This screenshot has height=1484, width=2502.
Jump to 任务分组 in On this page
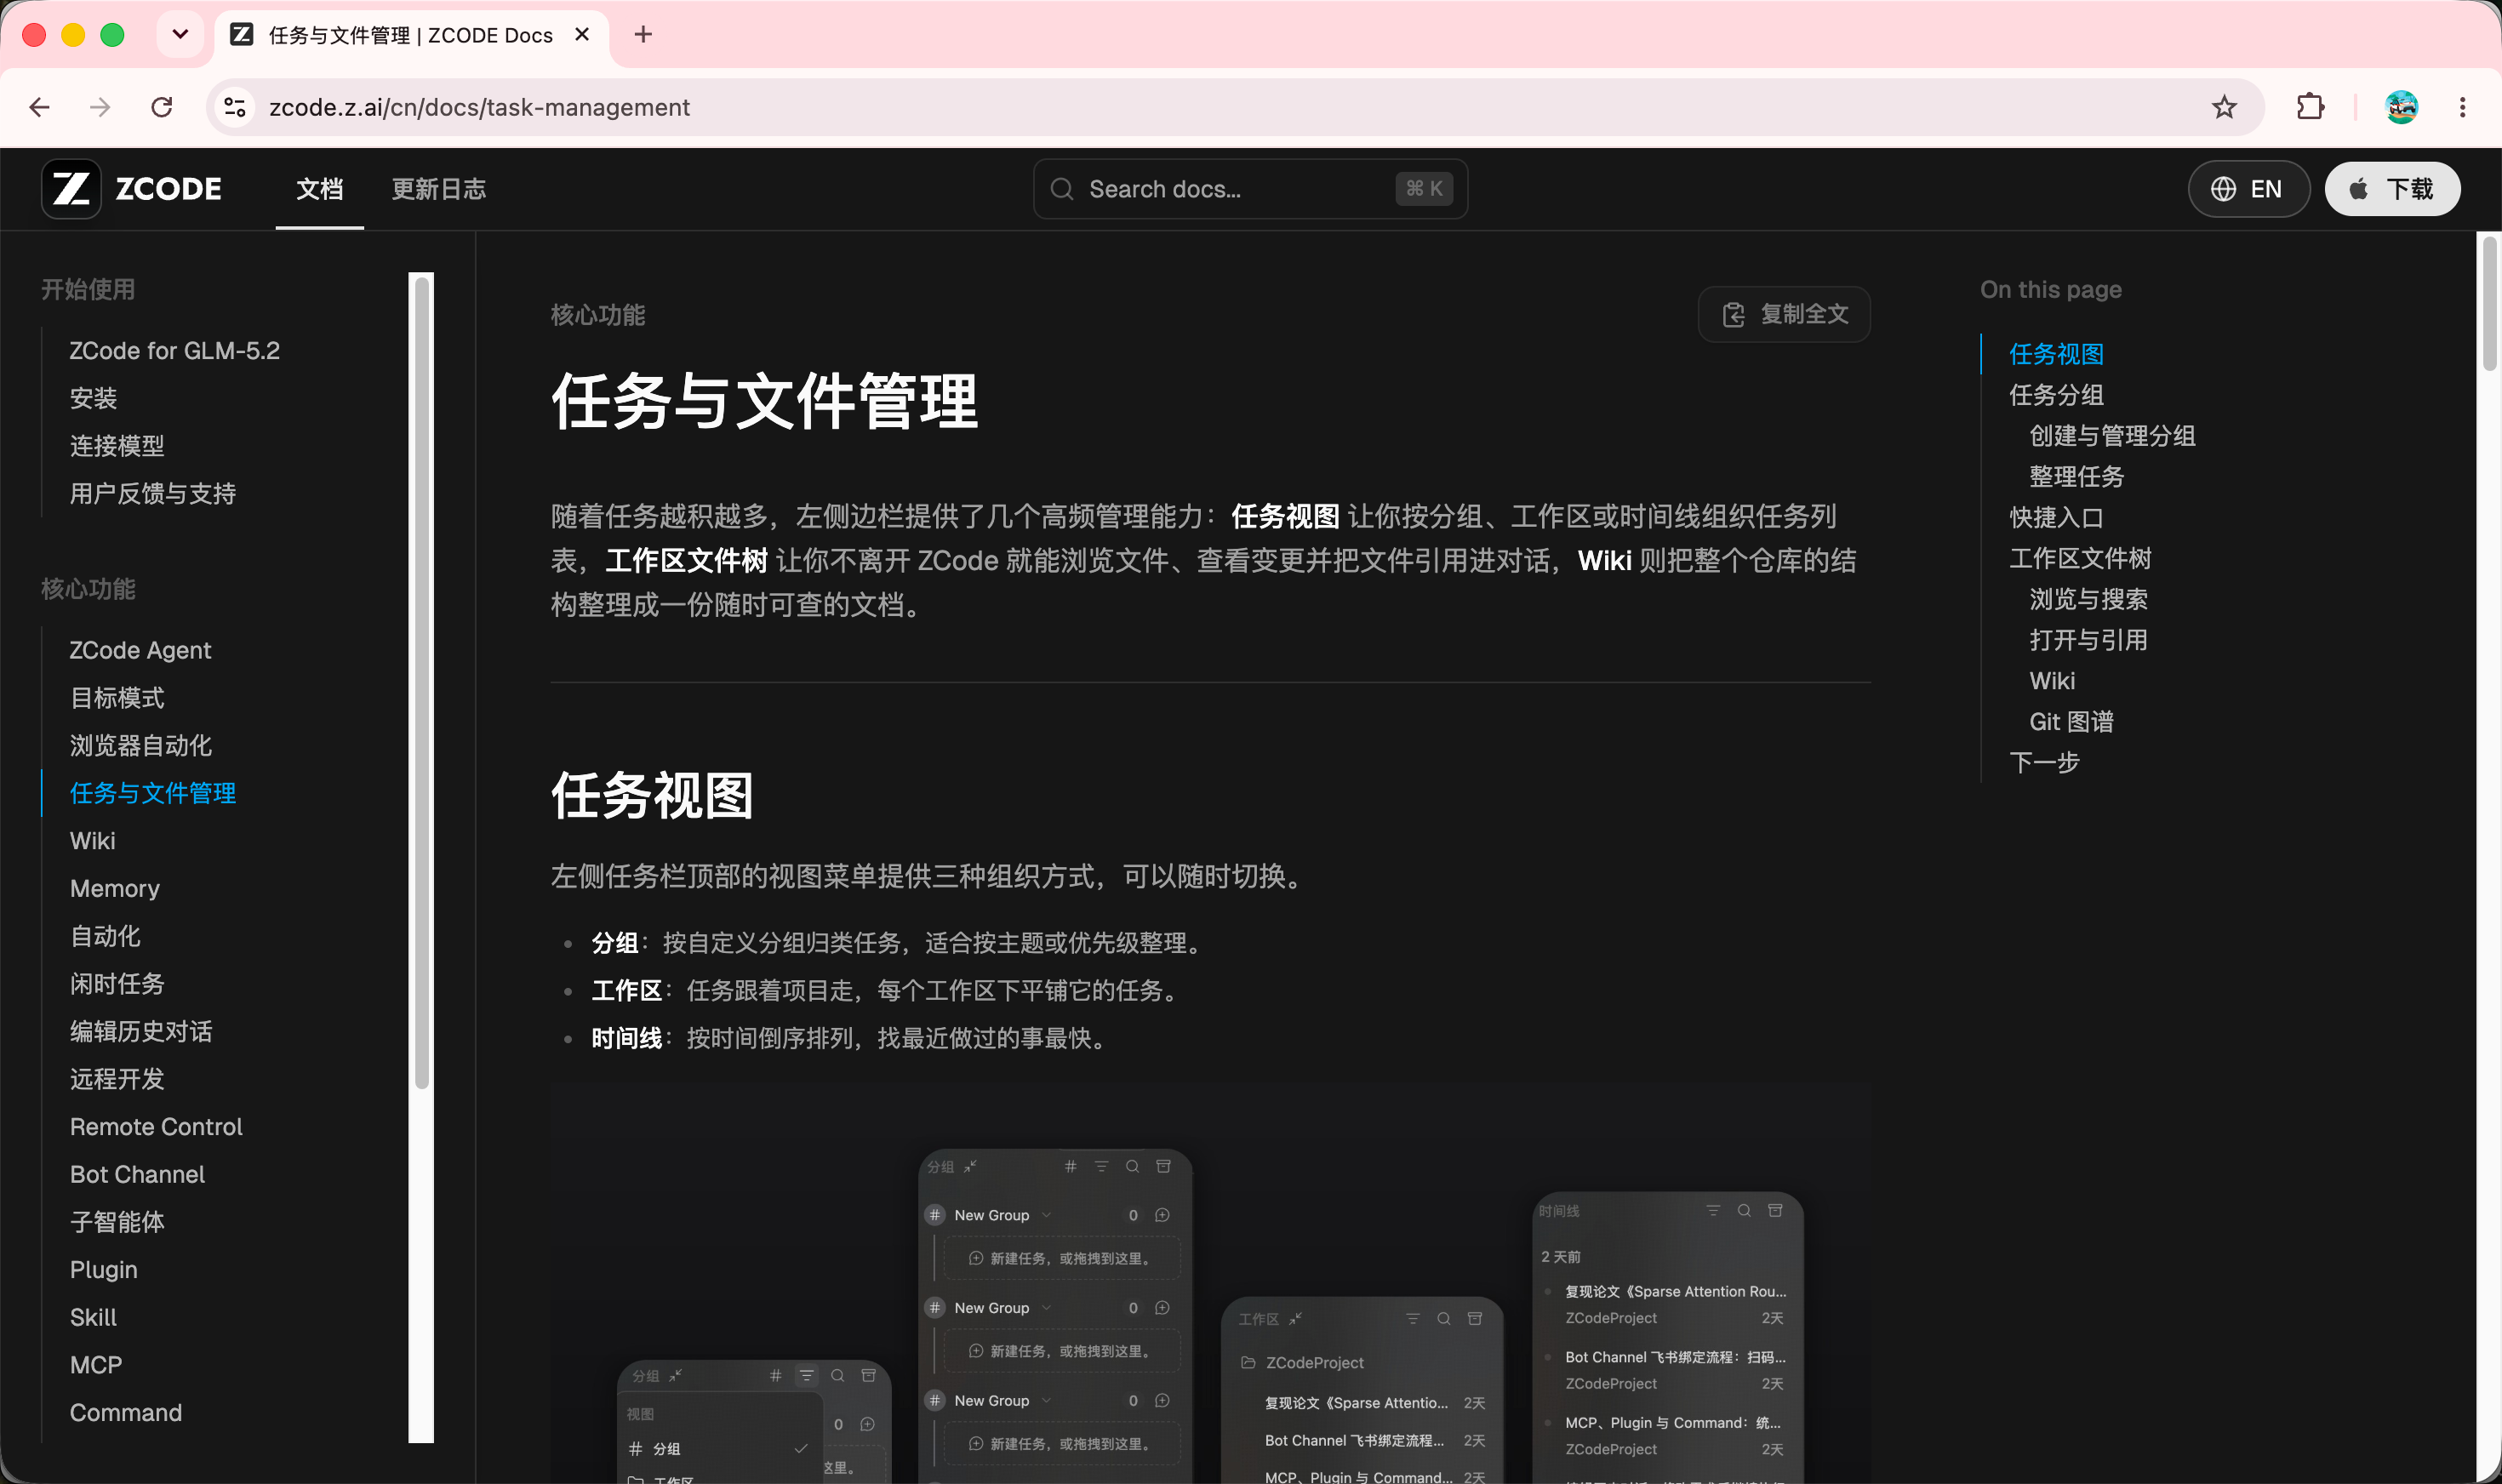(x=2056, y=395)
